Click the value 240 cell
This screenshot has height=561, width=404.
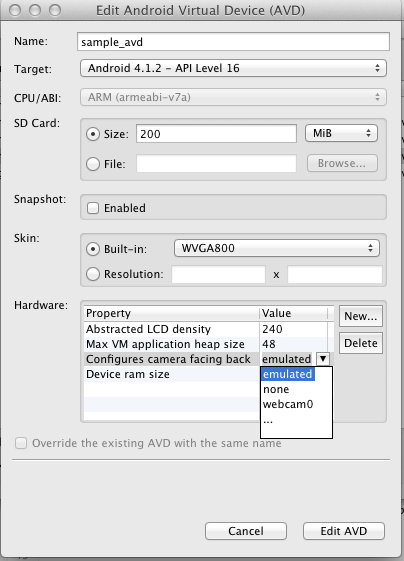pyautogui.click(x=293, y=329)
